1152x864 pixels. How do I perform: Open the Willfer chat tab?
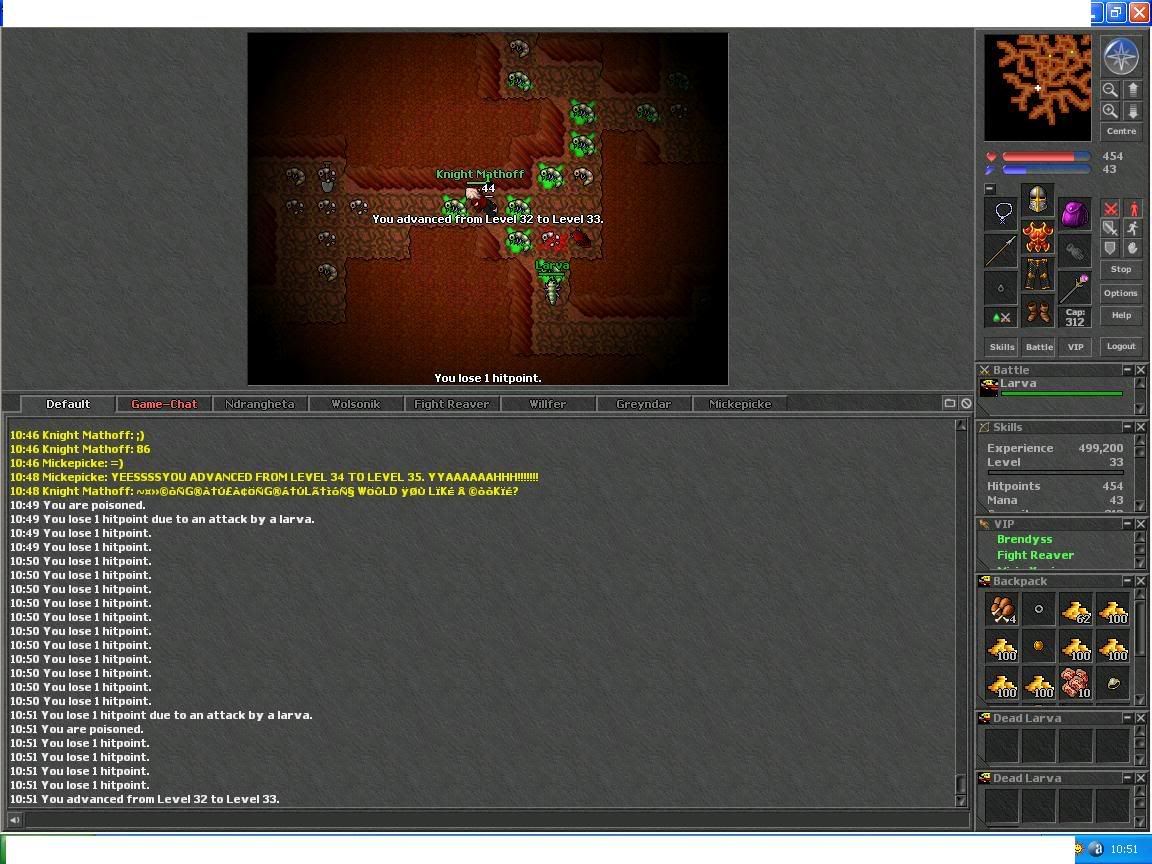548,404
